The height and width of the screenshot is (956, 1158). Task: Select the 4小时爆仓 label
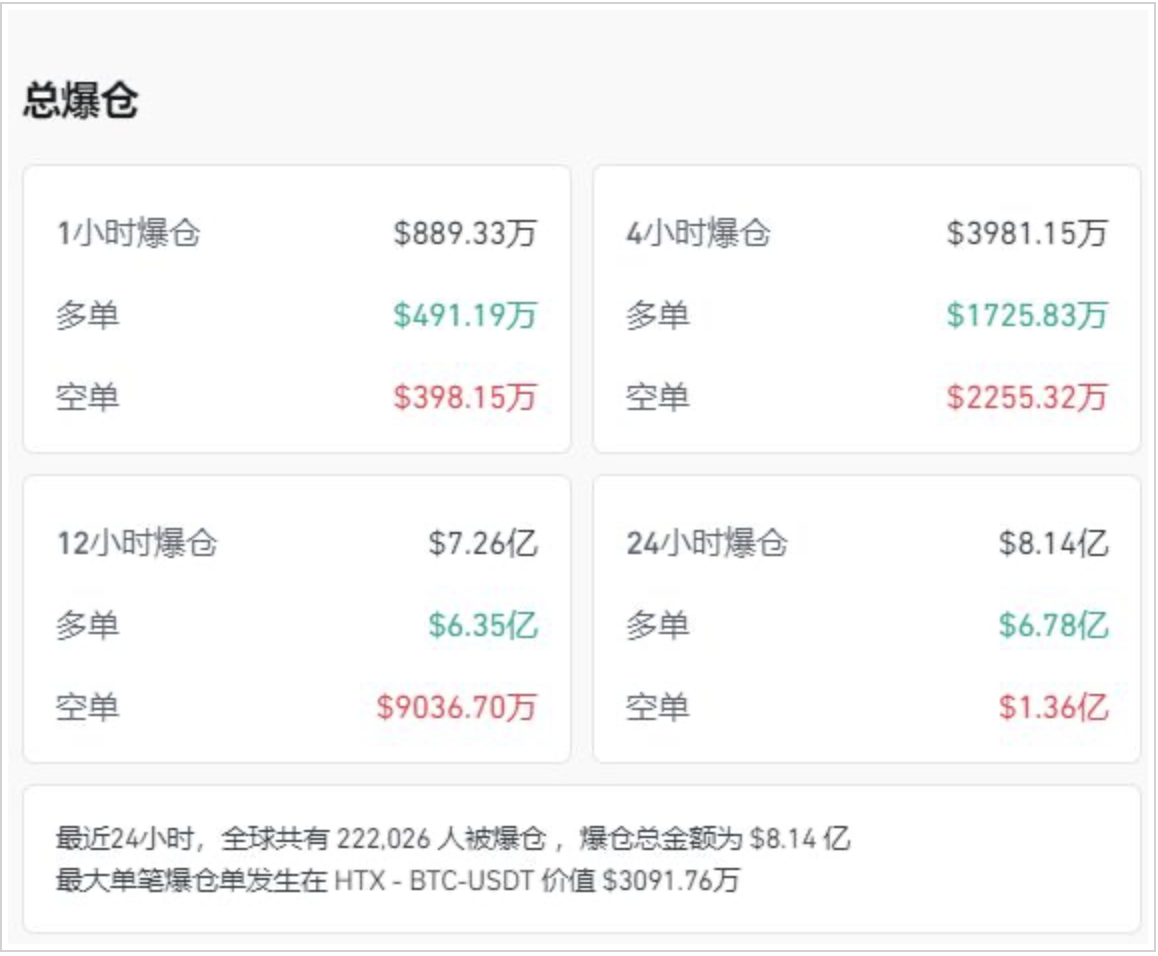click(698, 235)
